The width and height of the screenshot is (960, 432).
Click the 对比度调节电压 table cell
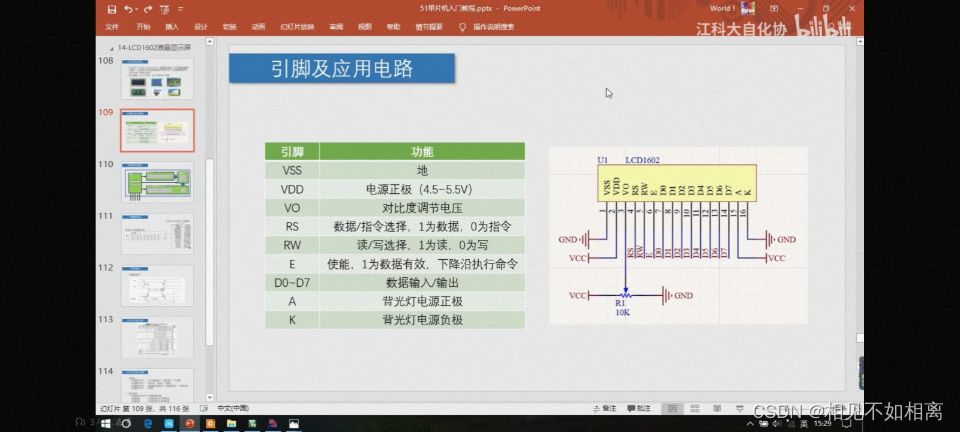(422, 208)
